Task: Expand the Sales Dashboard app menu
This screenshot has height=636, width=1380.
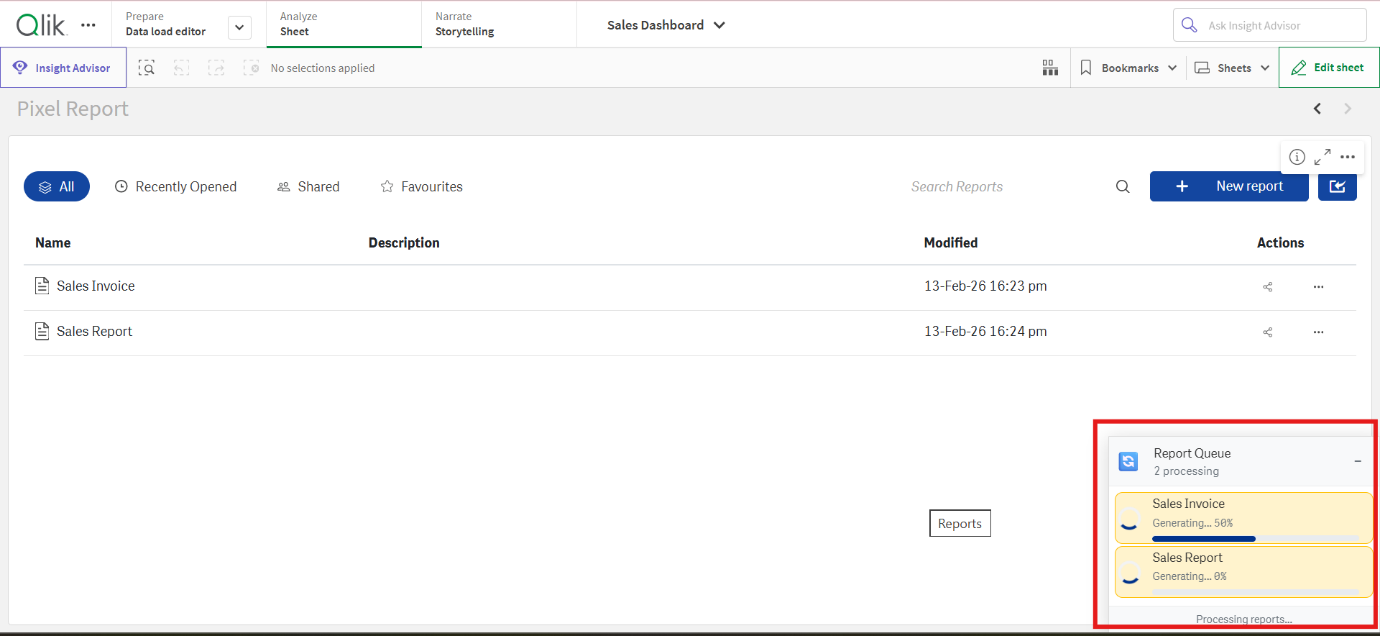Action: pyautogui.click(x=666, y=25)
